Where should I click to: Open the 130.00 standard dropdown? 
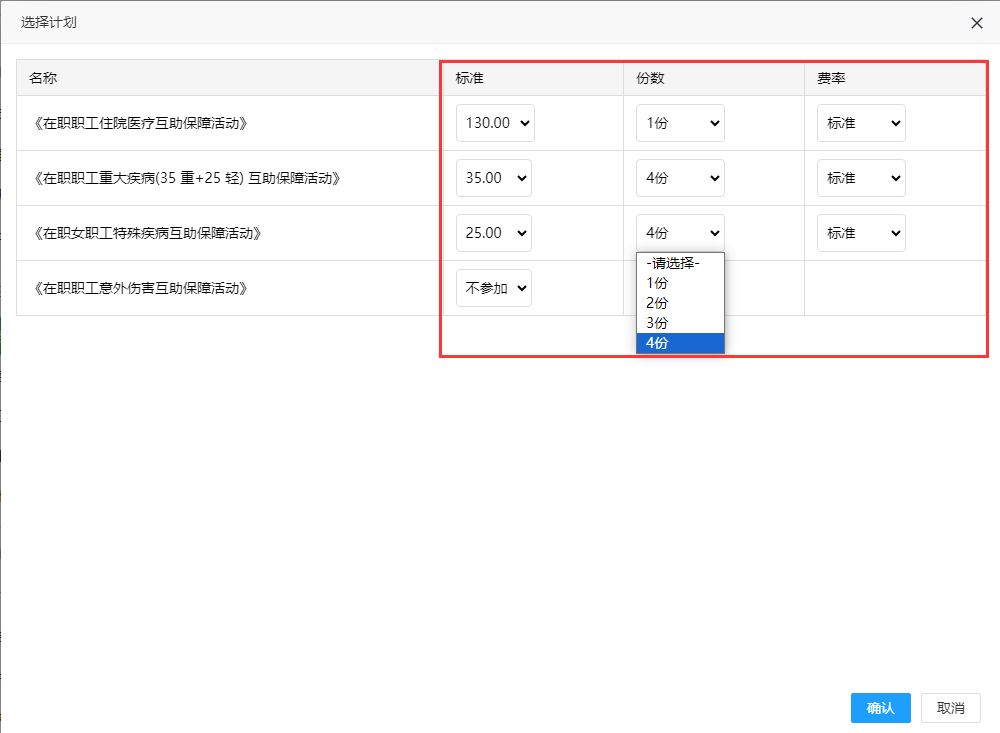[x=495, y=123]
